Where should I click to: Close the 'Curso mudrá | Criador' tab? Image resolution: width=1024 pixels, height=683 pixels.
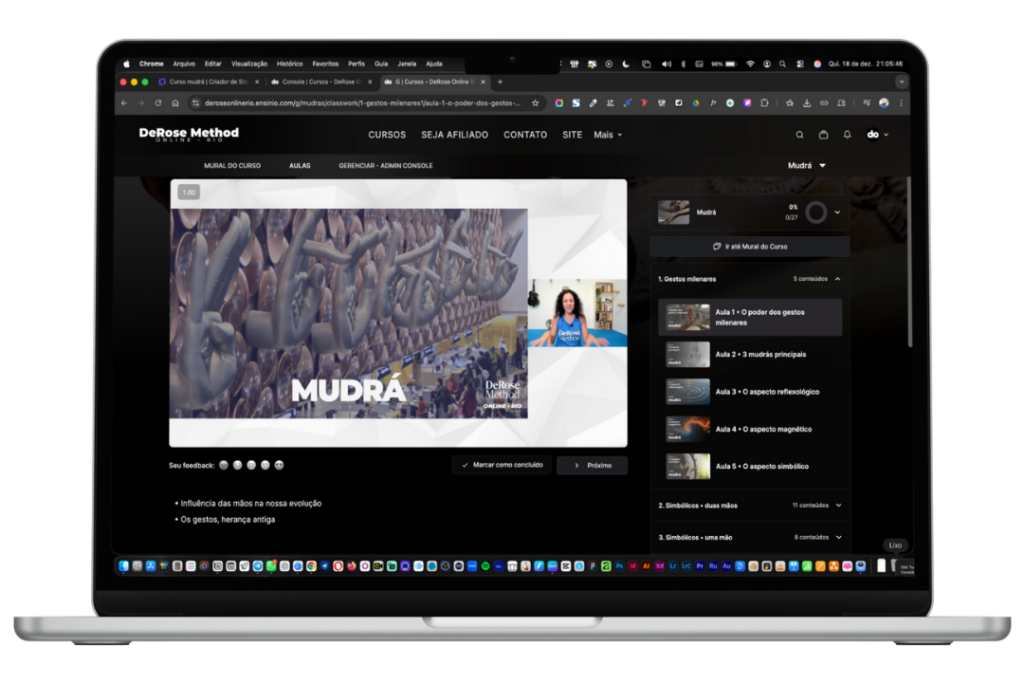(x=257, y=82)
